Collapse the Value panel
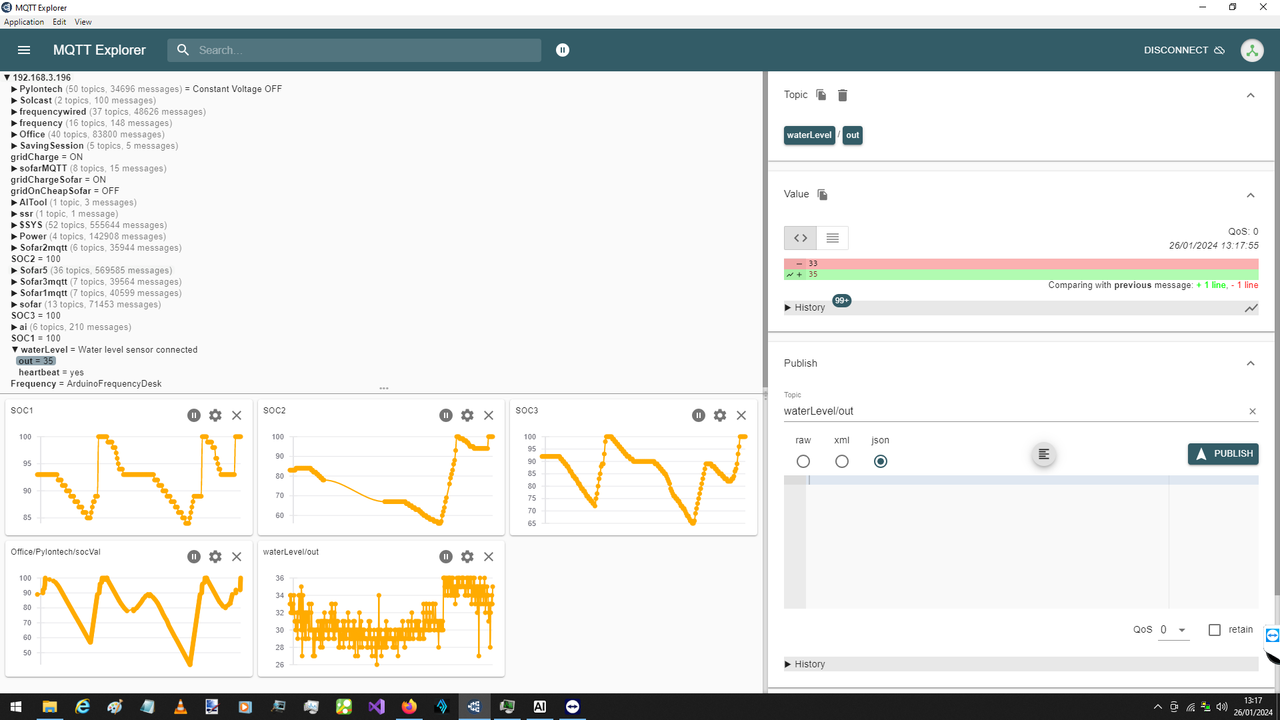Viewport: 1280px width, 720px height. tap(1250, 195)
